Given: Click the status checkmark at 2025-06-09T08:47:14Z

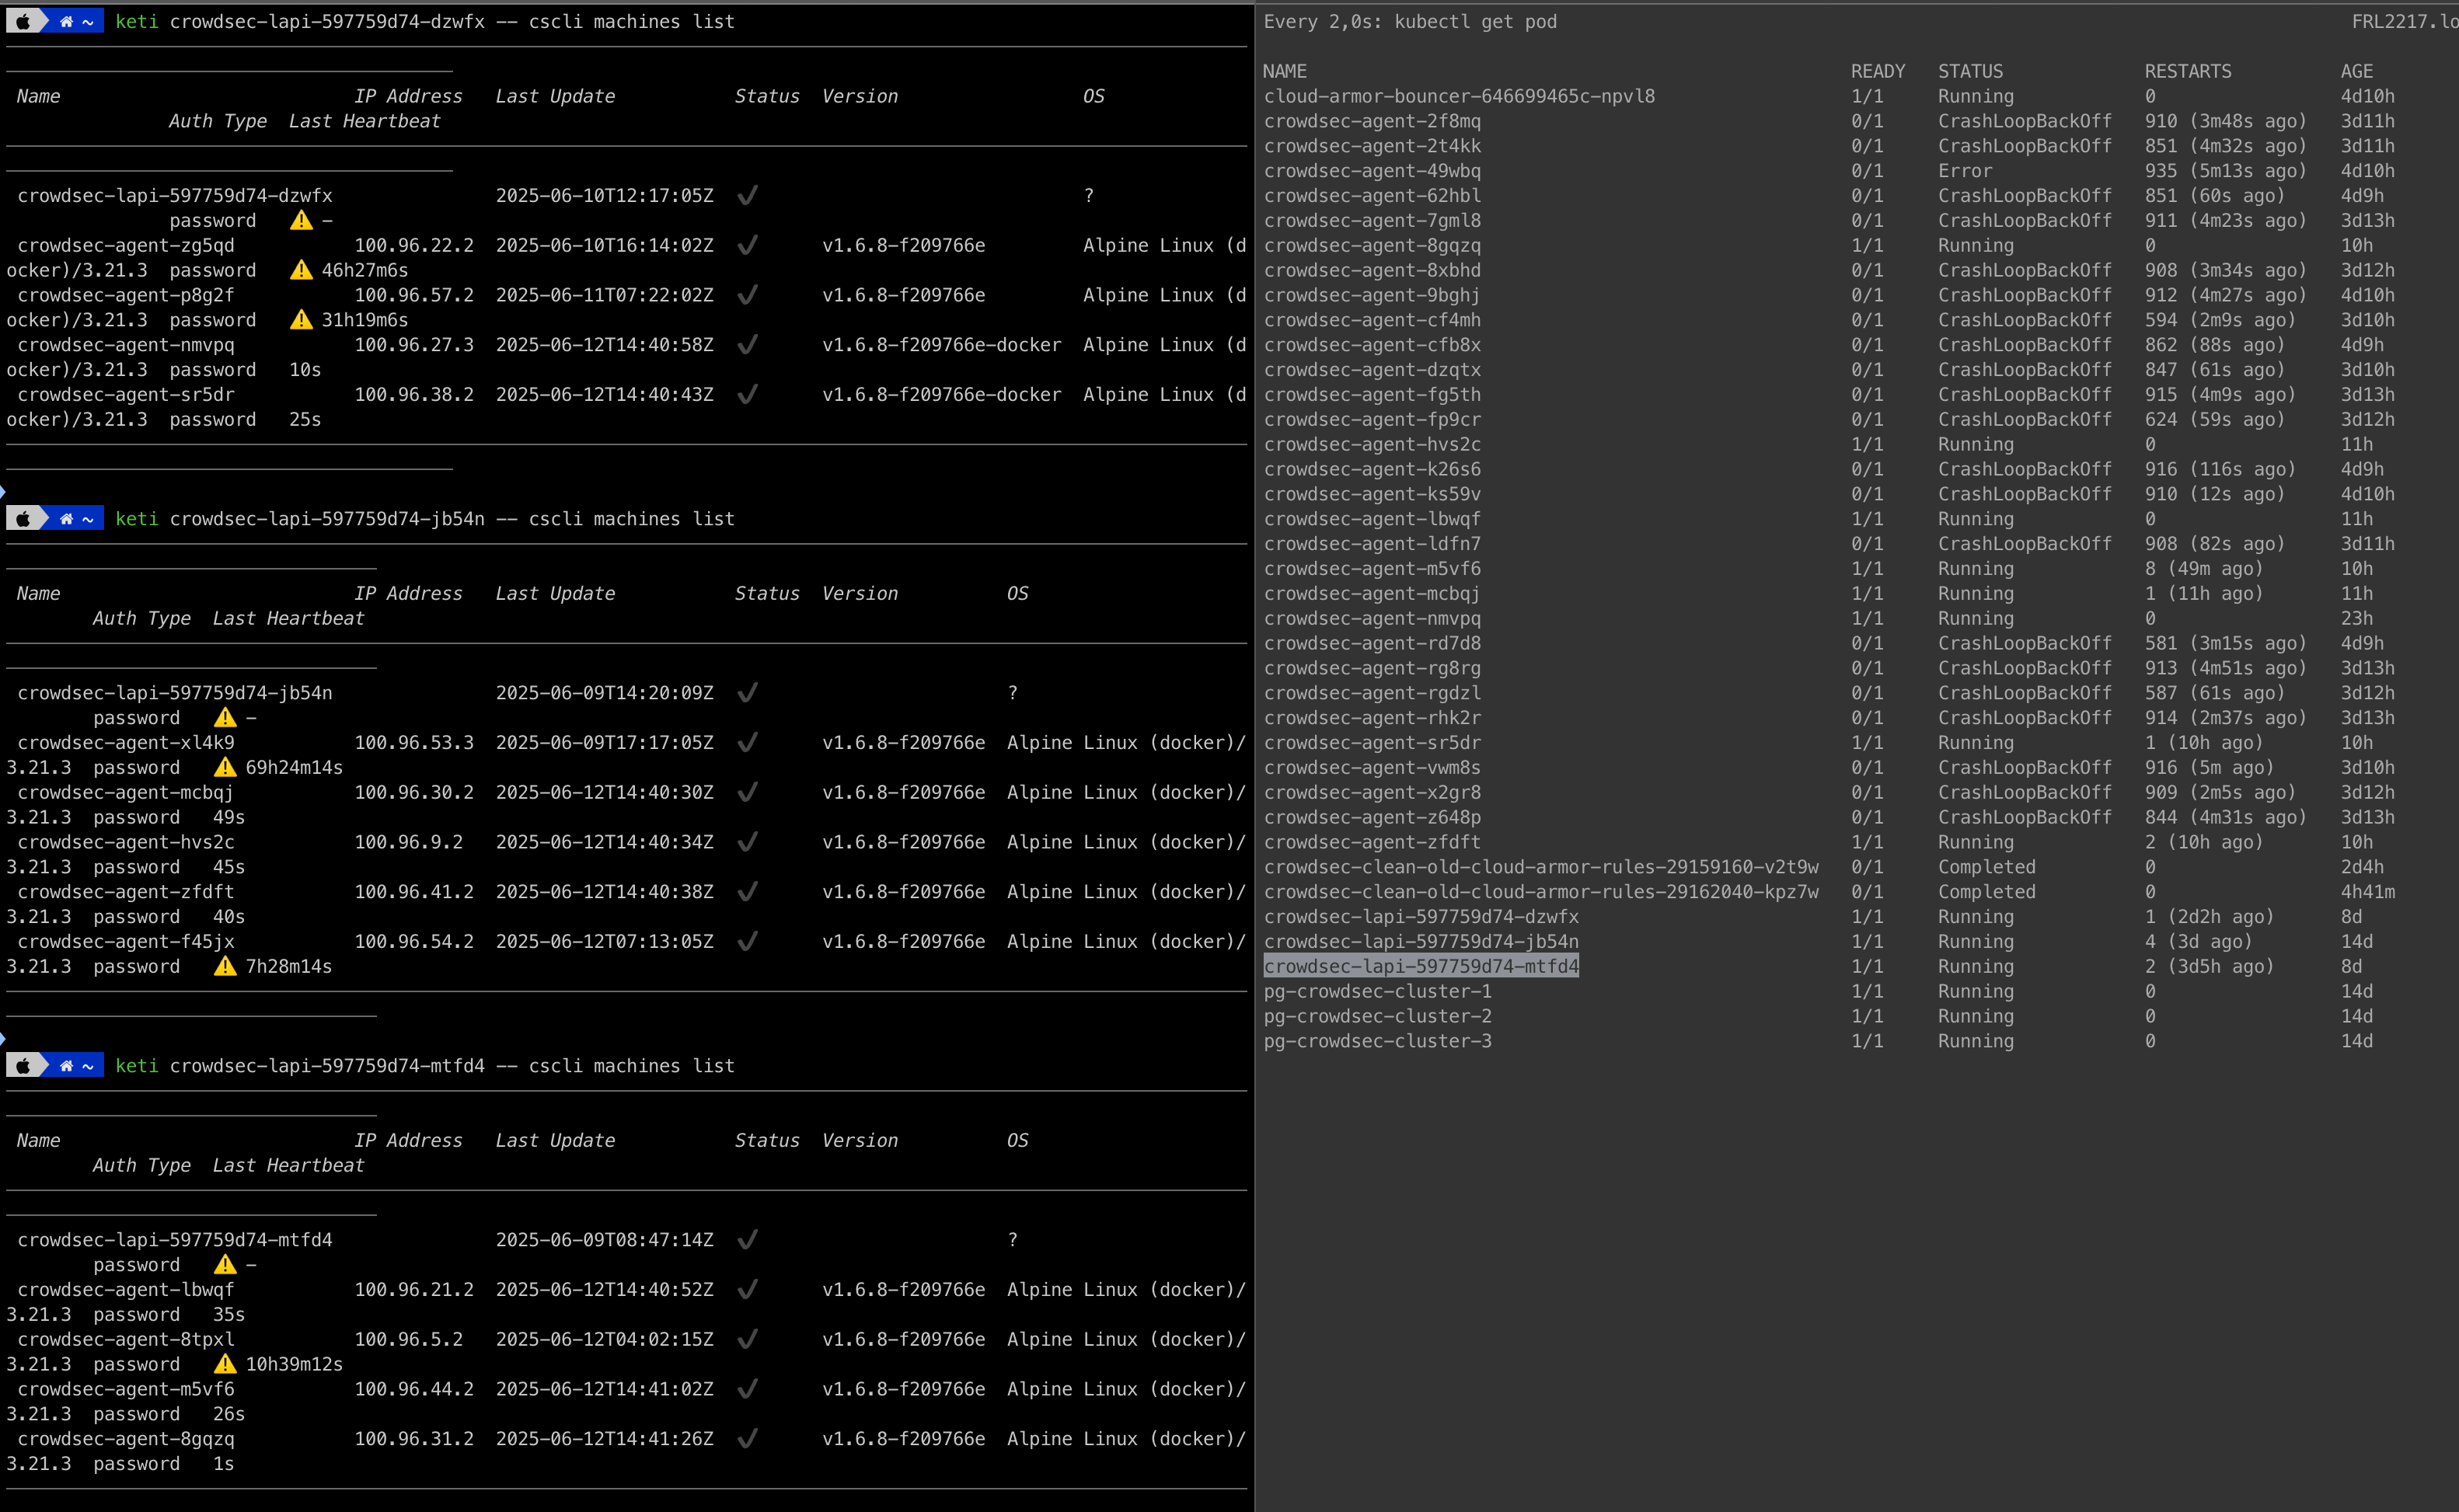Looking at the screenshot, I should click(747, 1240).
